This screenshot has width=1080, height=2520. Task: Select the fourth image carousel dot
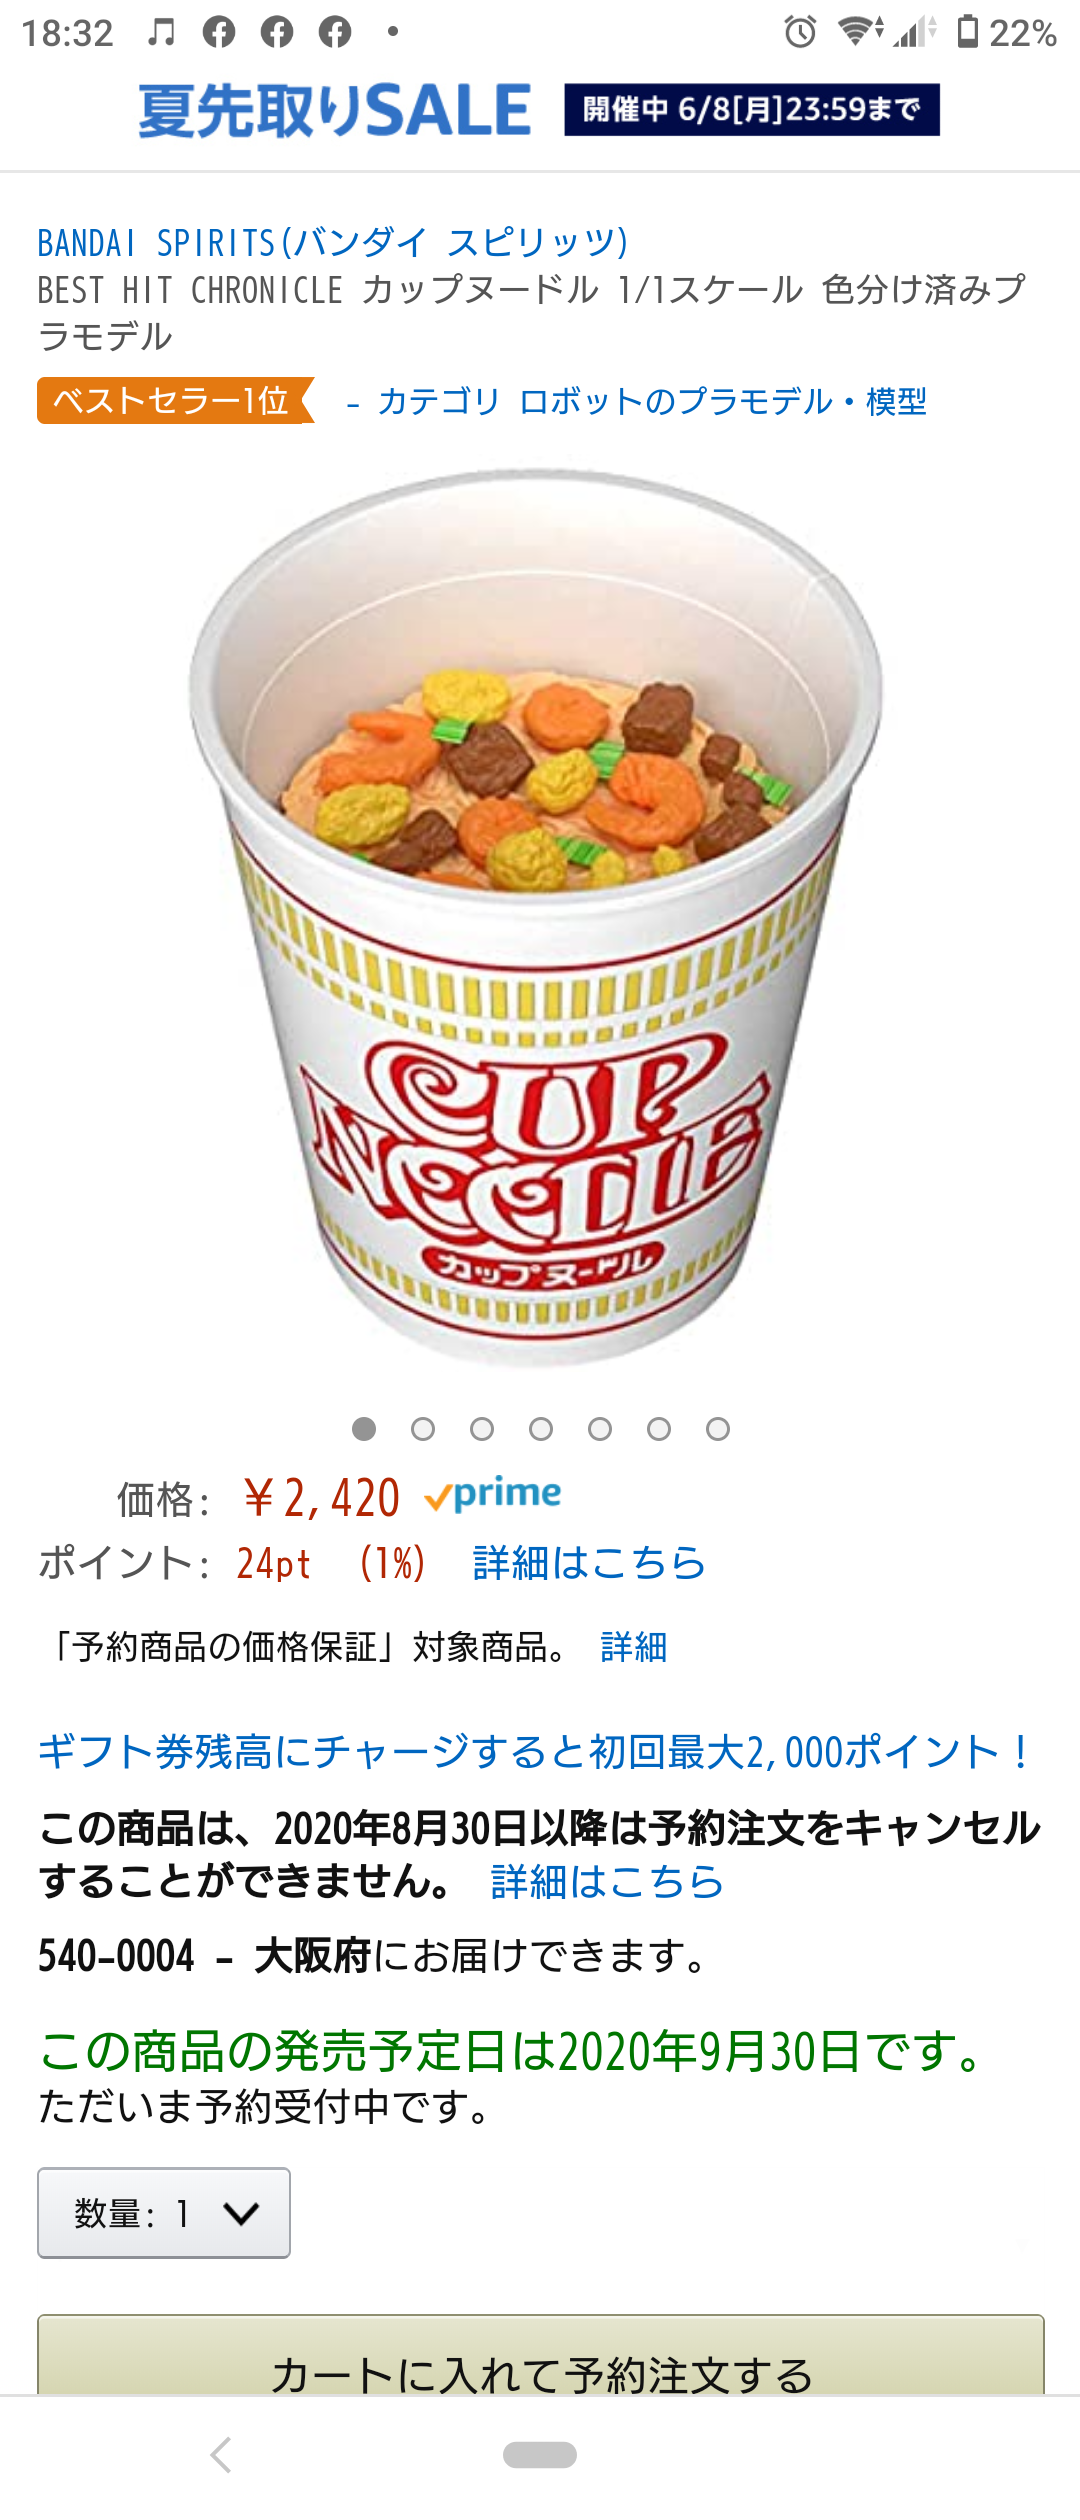541,1429
